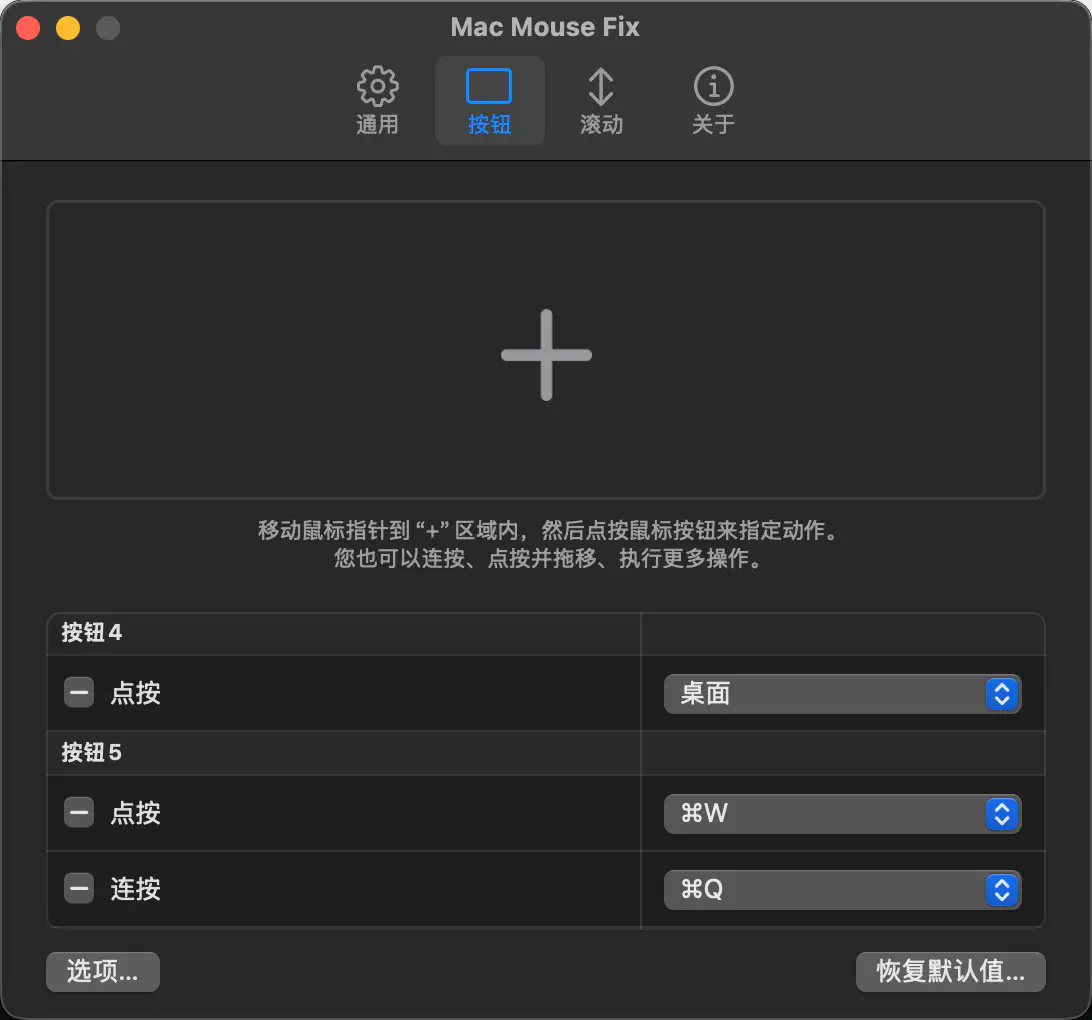Switch to the 滚动 scrolling tab
This screenshot has height=1020, width=1092.
click(x=601, y=101)
